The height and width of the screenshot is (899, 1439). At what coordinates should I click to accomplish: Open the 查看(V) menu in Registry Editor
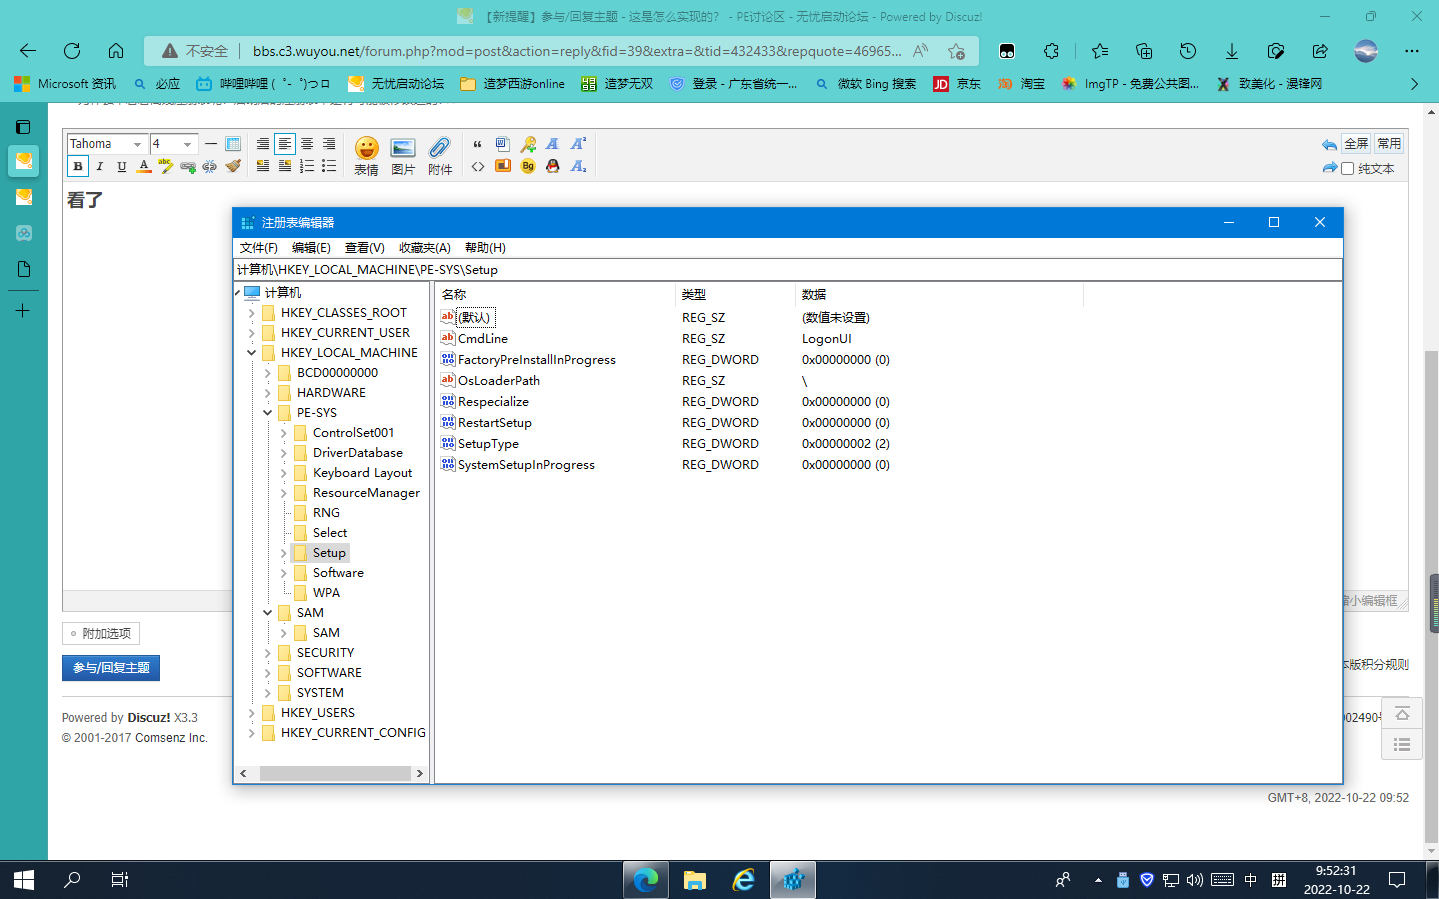pos(364,248)
